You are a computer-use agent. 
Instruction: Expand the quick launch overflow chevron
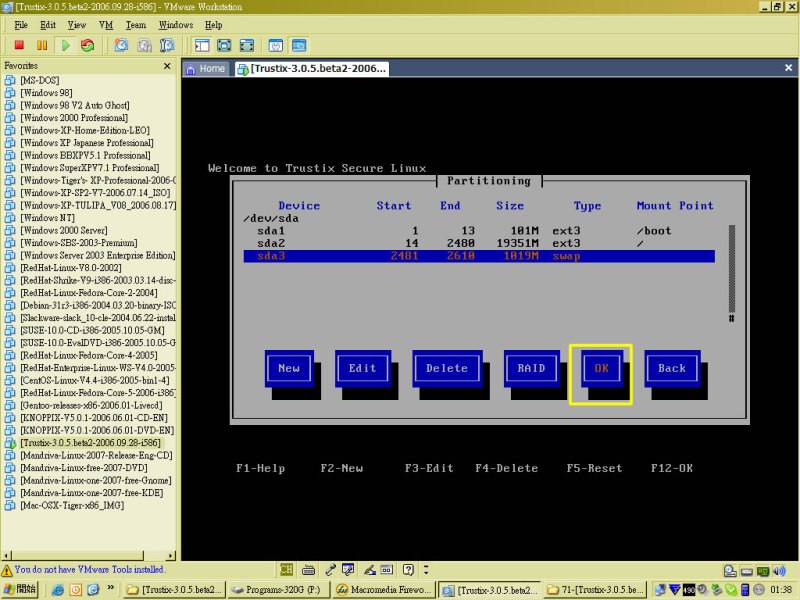(110, 588)
